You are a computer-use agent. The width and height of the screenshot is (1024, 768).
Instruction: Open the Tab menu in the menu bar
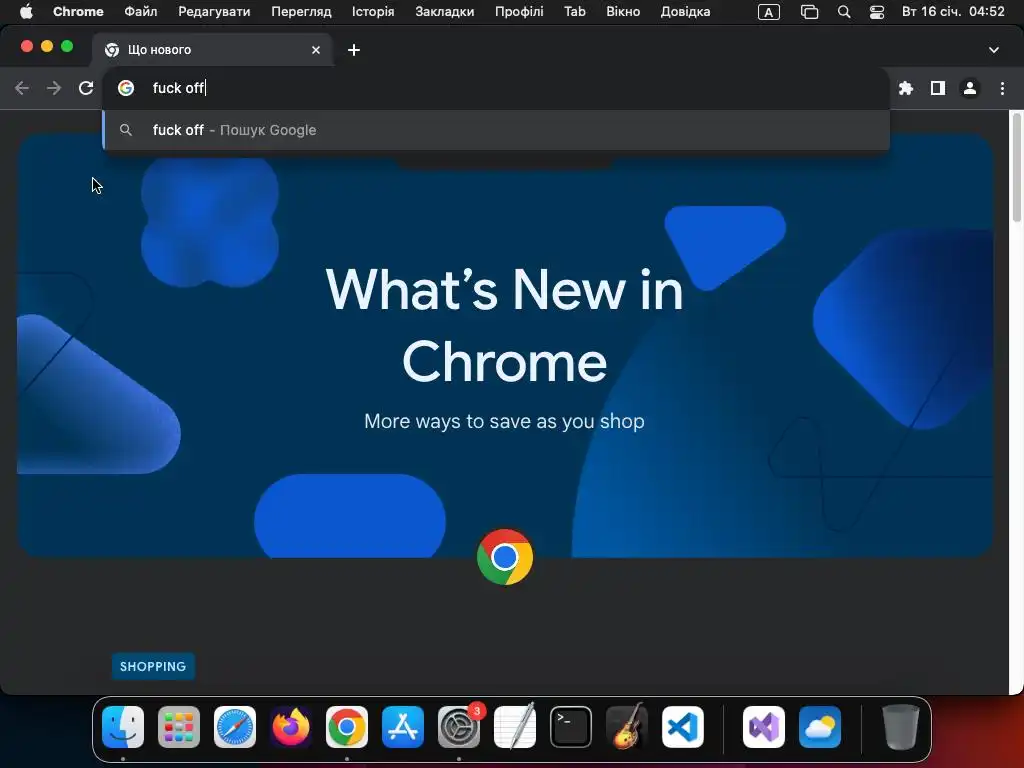tap(575, 12)
